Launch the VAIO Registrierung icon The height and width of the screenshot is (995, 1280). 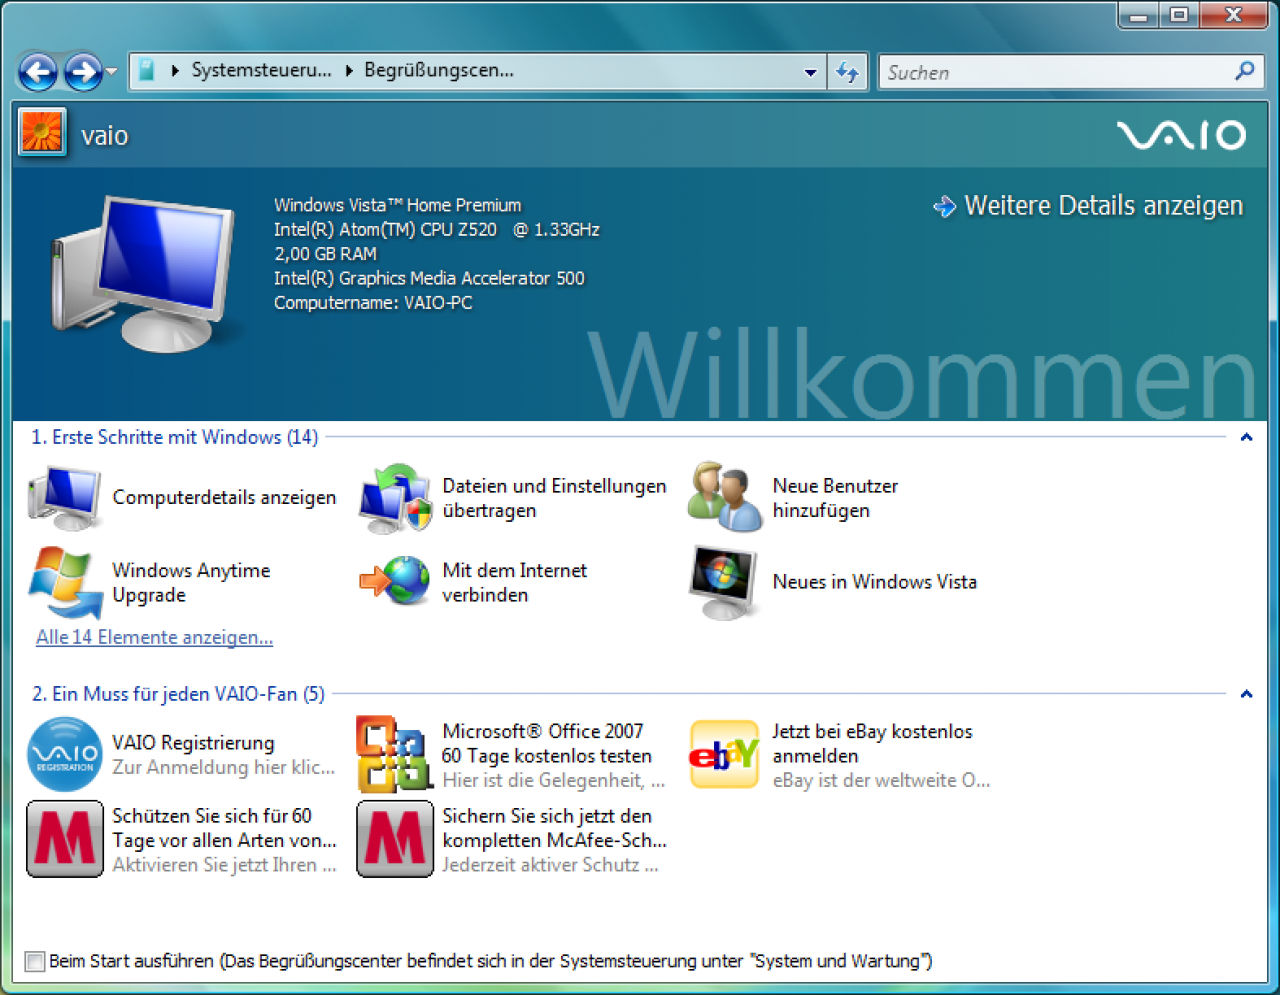point(65,755)
